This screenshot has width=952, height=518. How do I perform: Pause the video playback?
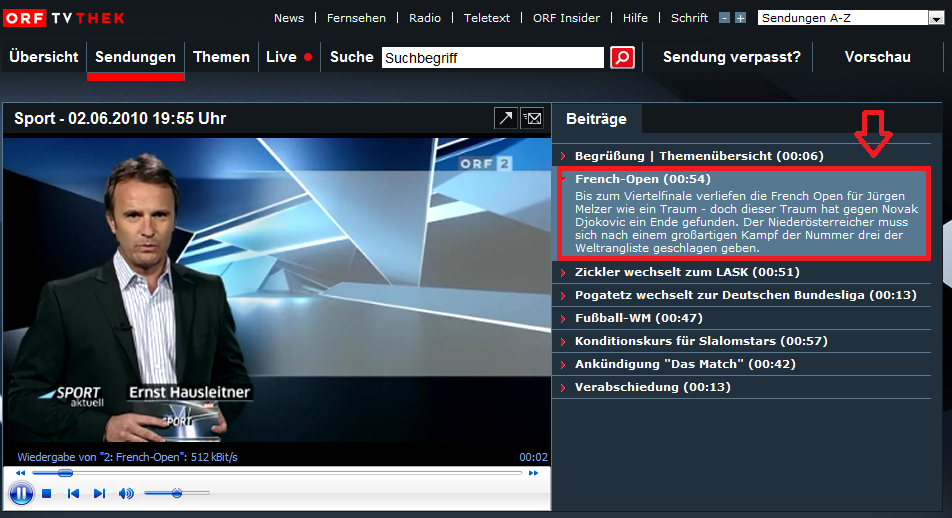click(x=21, y=493)
